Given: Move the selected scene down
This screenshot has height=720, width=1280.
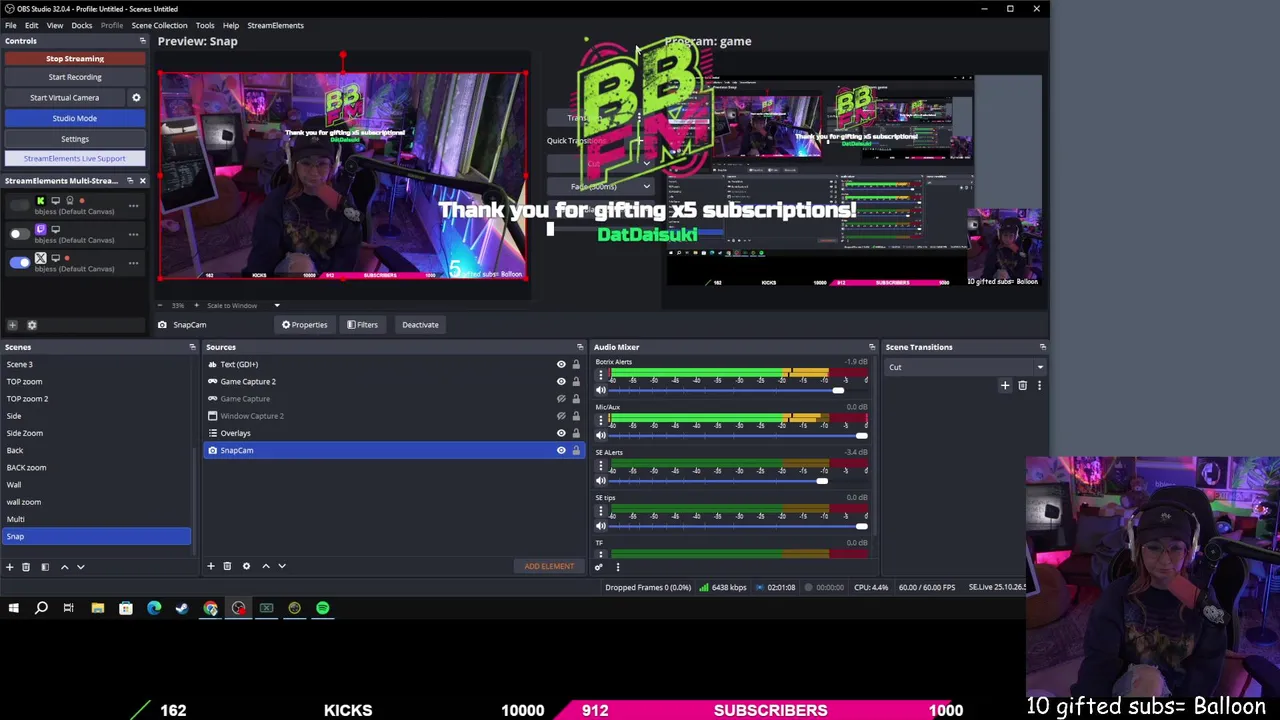Looking at the screenshot, I should [x=81, y=567].
